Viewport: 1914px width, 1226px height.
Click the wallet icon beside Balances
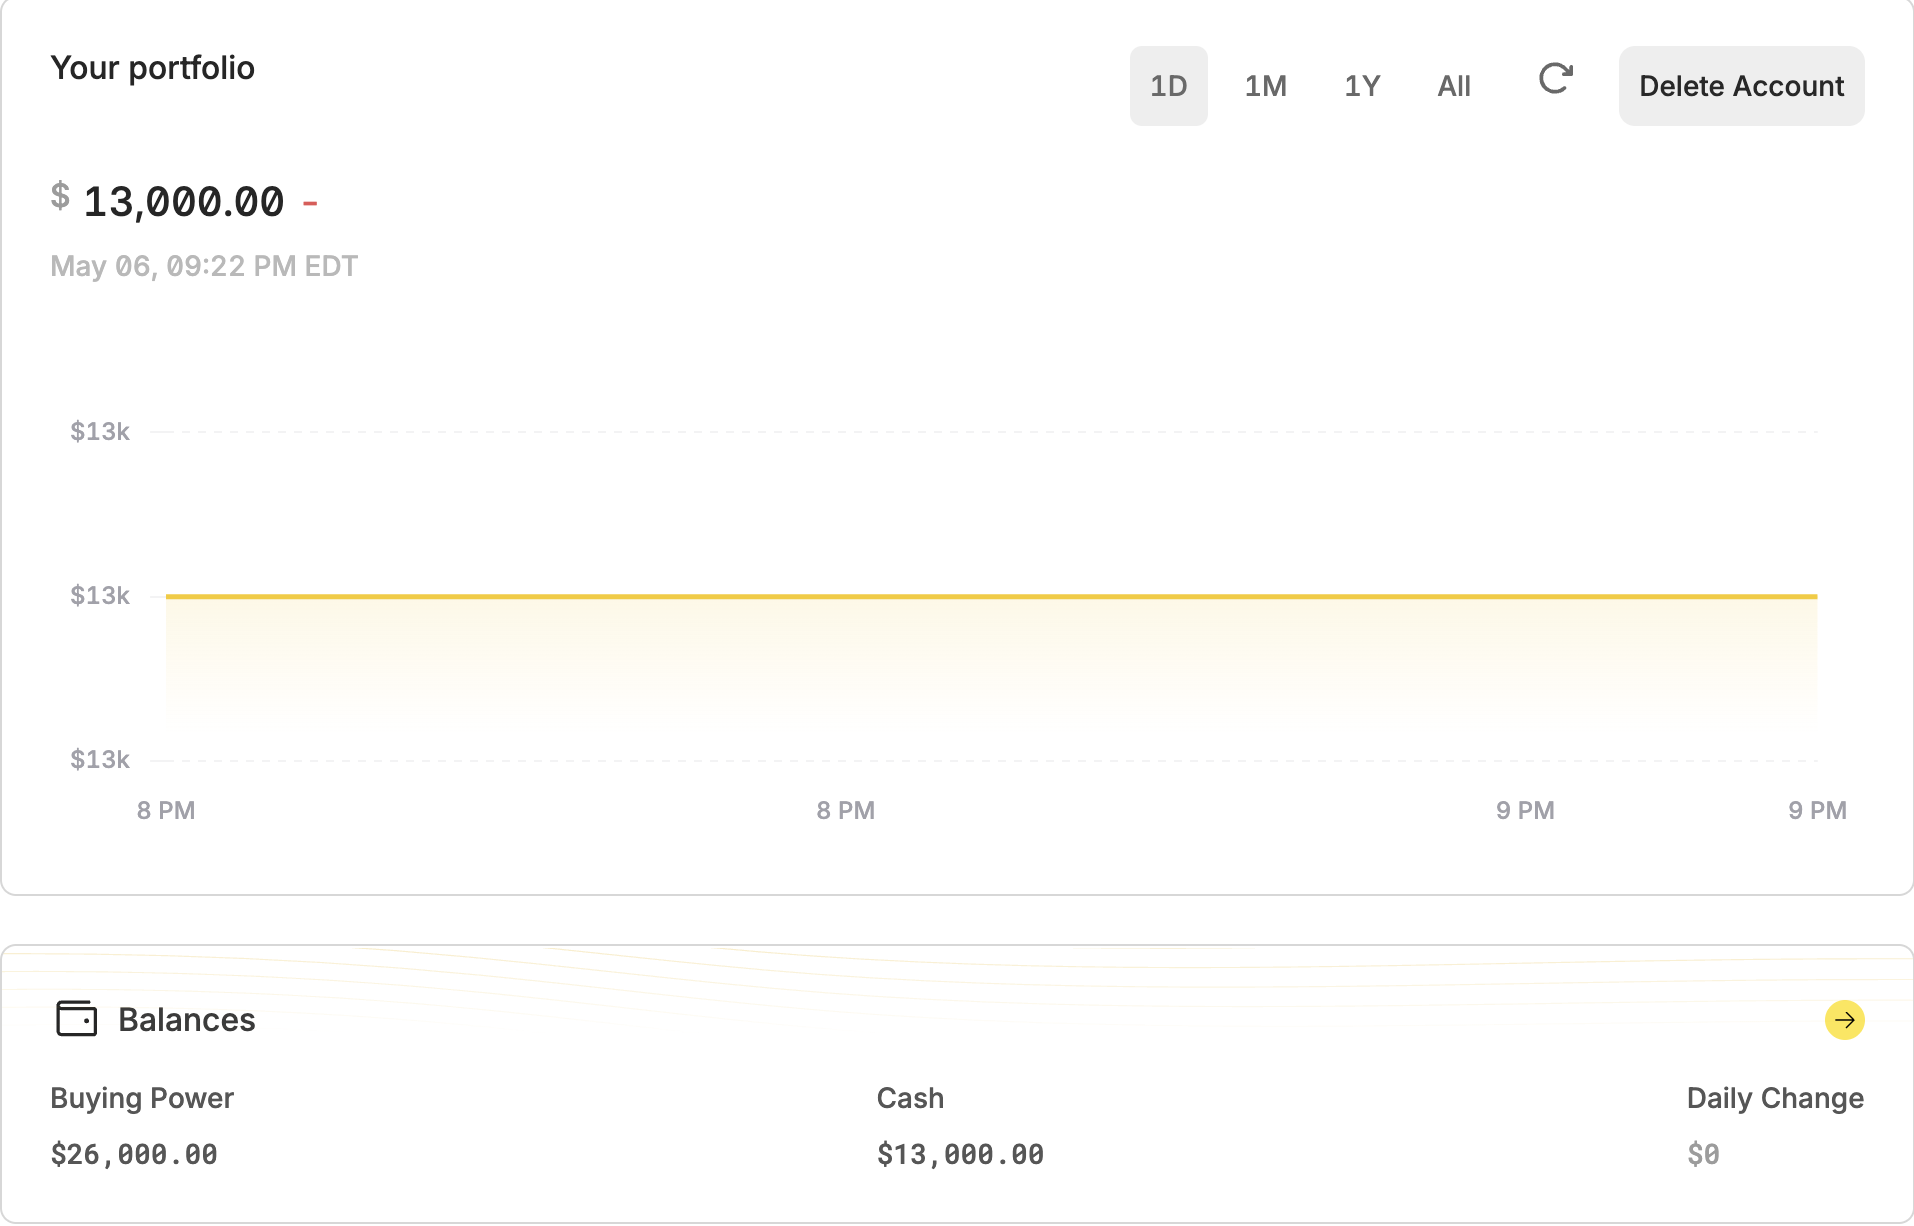(77, 1019)
